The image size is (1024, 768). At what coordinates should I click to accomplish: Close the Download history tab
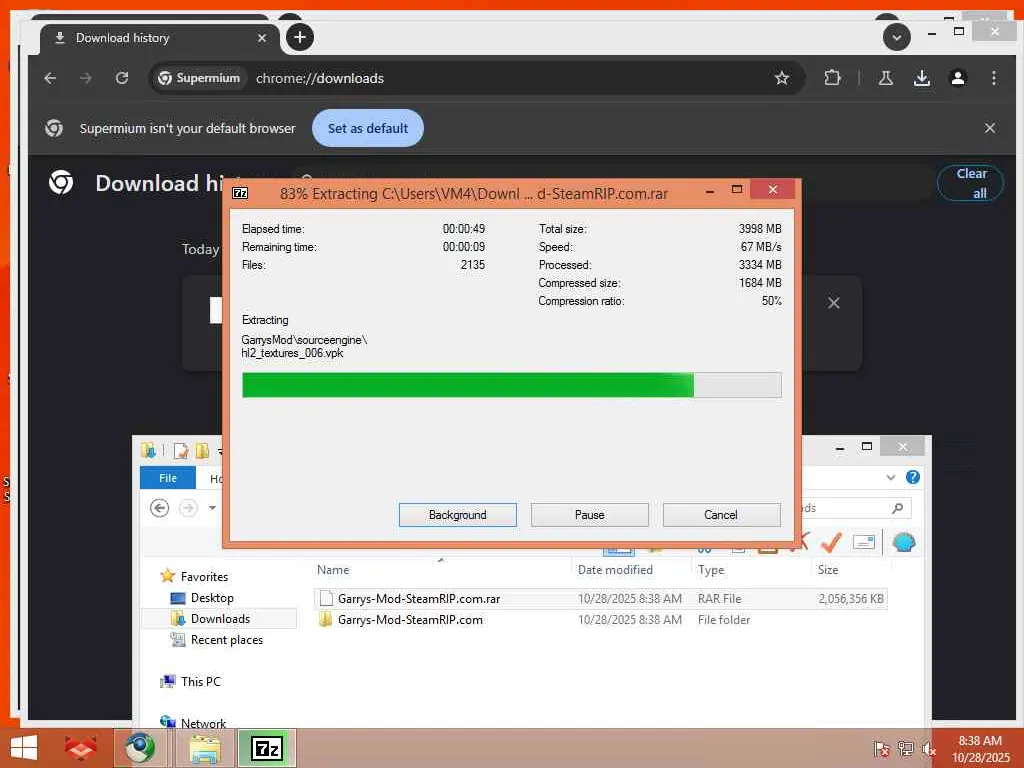point(262,38)
